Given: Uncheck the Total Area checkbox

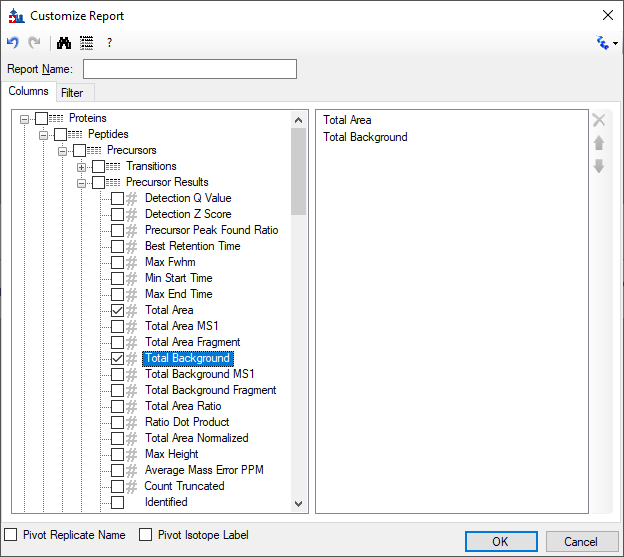Looking at the screenshot, I should 118,310.
